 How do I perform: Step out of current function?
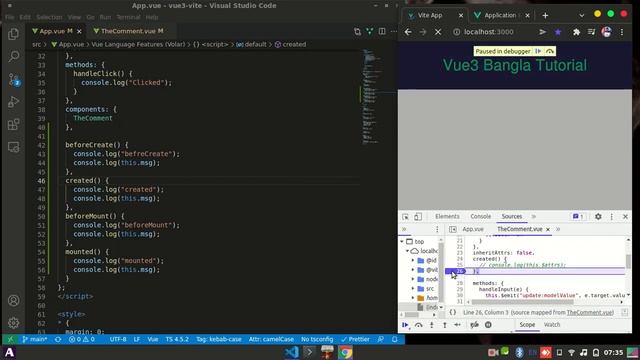(x=444, y=325)
